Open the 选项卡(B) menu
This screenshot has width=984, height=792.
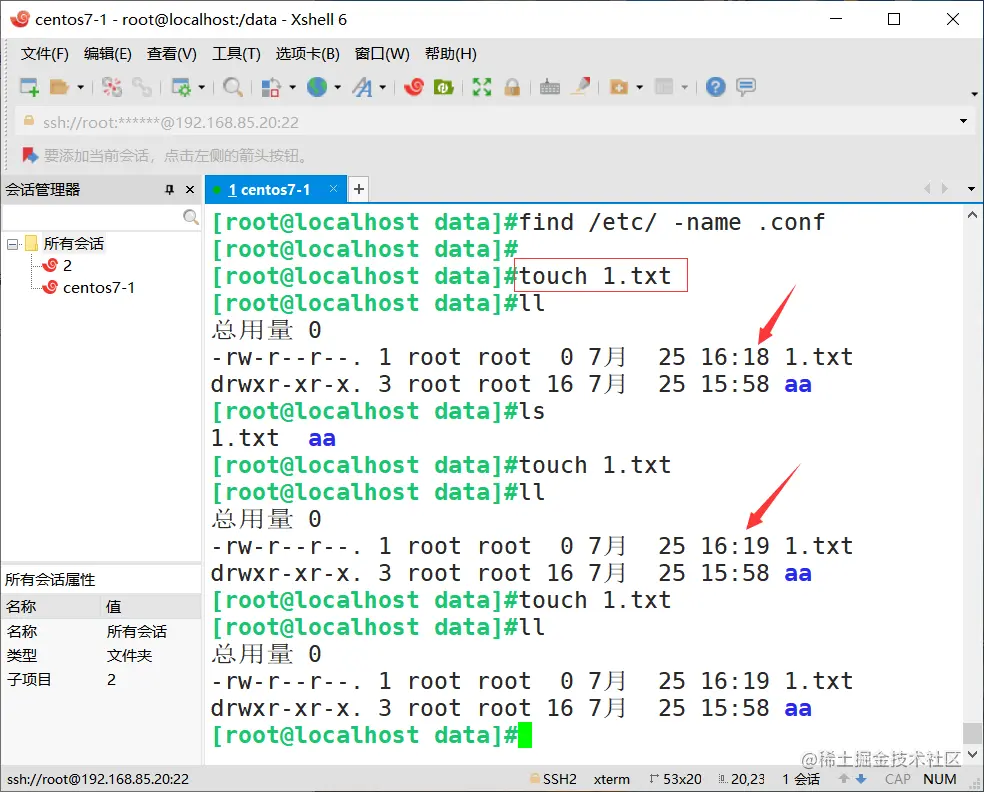(x=308, y=53)
